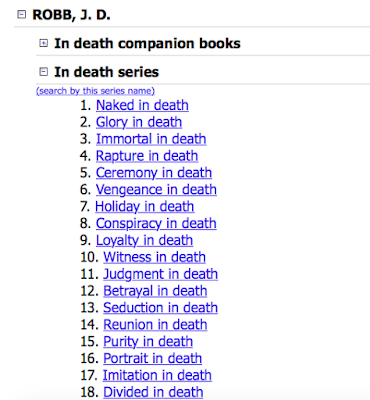Open Holiday in death link
The width and height of the screenshot is (370, 400).
(145, 206)
